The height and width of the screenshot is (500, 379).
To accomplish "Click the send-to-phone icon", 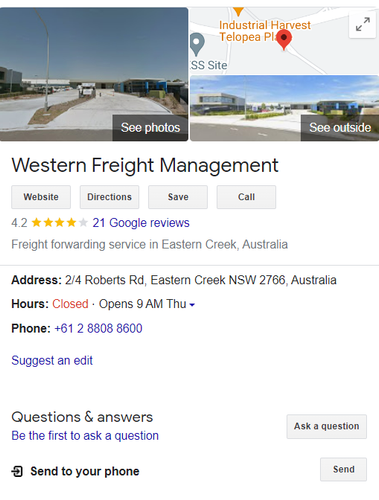I will (17, 471).
